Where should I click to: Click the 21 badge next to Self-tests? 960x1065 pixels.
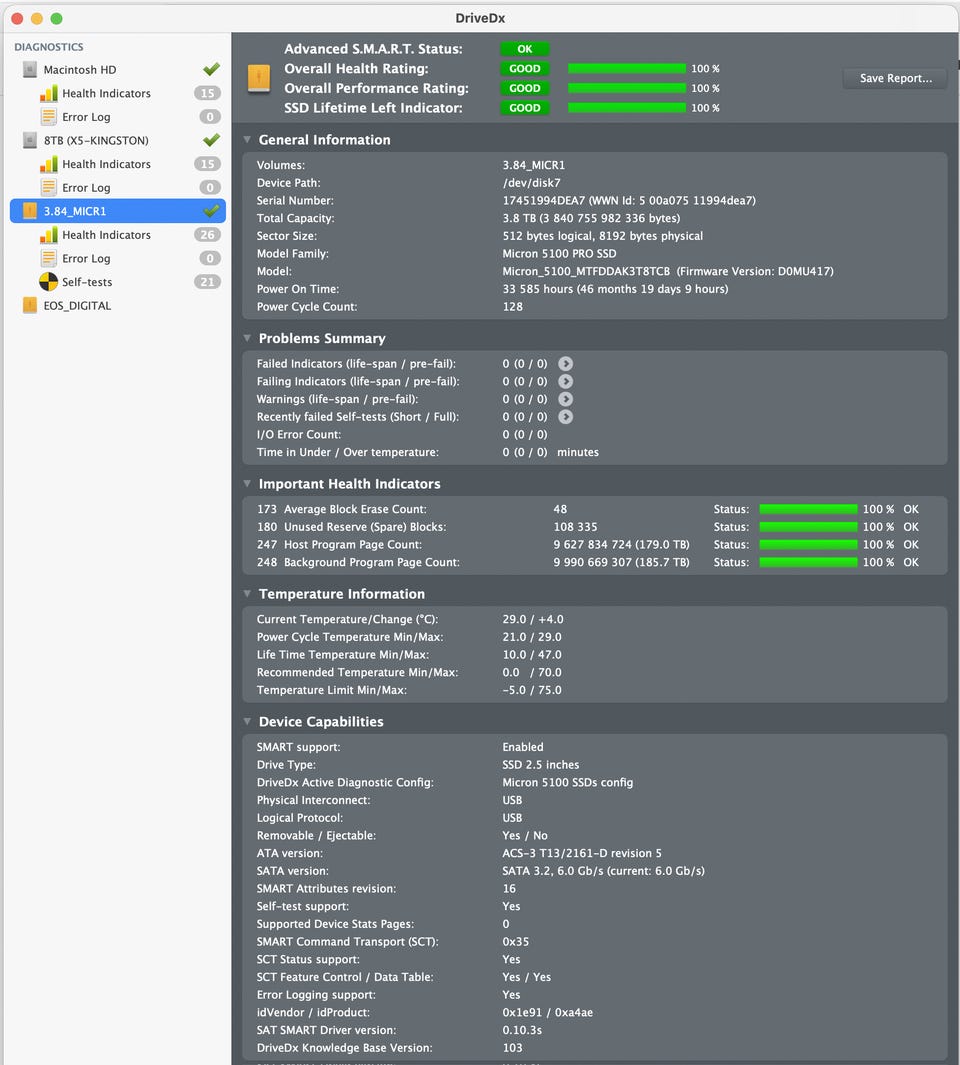tap(207, 281)
